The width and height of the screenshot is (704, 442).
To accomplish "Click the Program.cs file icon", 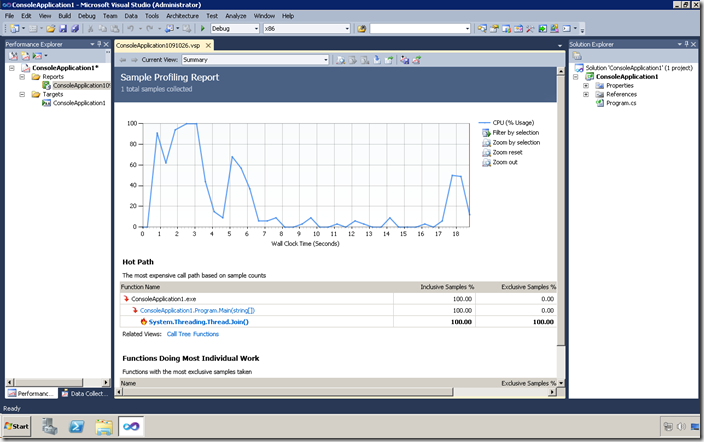I will pos(600,103).
